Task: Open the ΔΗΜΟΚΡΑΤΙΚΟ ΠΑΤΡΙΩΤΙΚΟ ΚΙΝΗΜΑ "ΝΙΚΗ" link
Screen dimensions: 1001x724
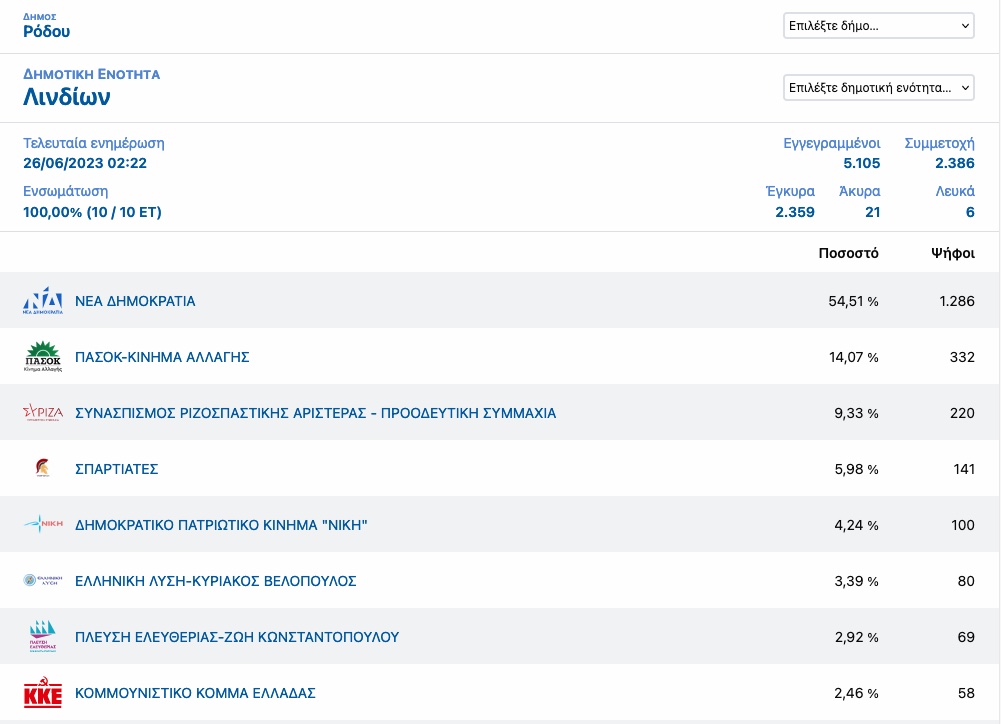Action: [222, 525]
